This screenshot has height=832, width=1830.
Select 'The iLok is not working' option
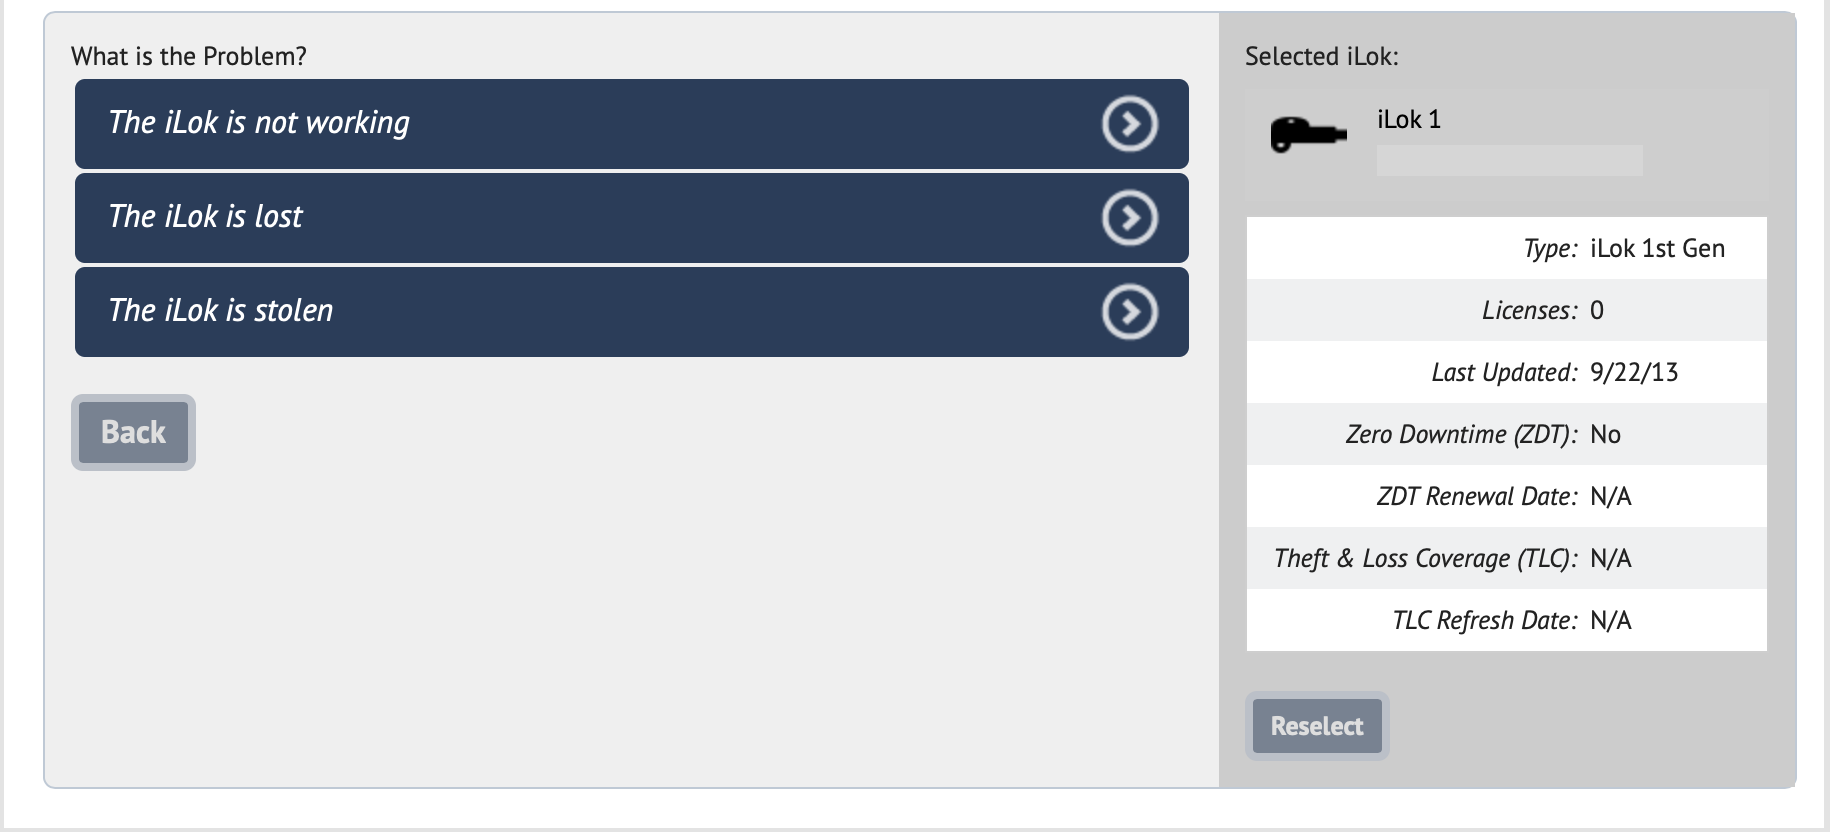(632, 124)
